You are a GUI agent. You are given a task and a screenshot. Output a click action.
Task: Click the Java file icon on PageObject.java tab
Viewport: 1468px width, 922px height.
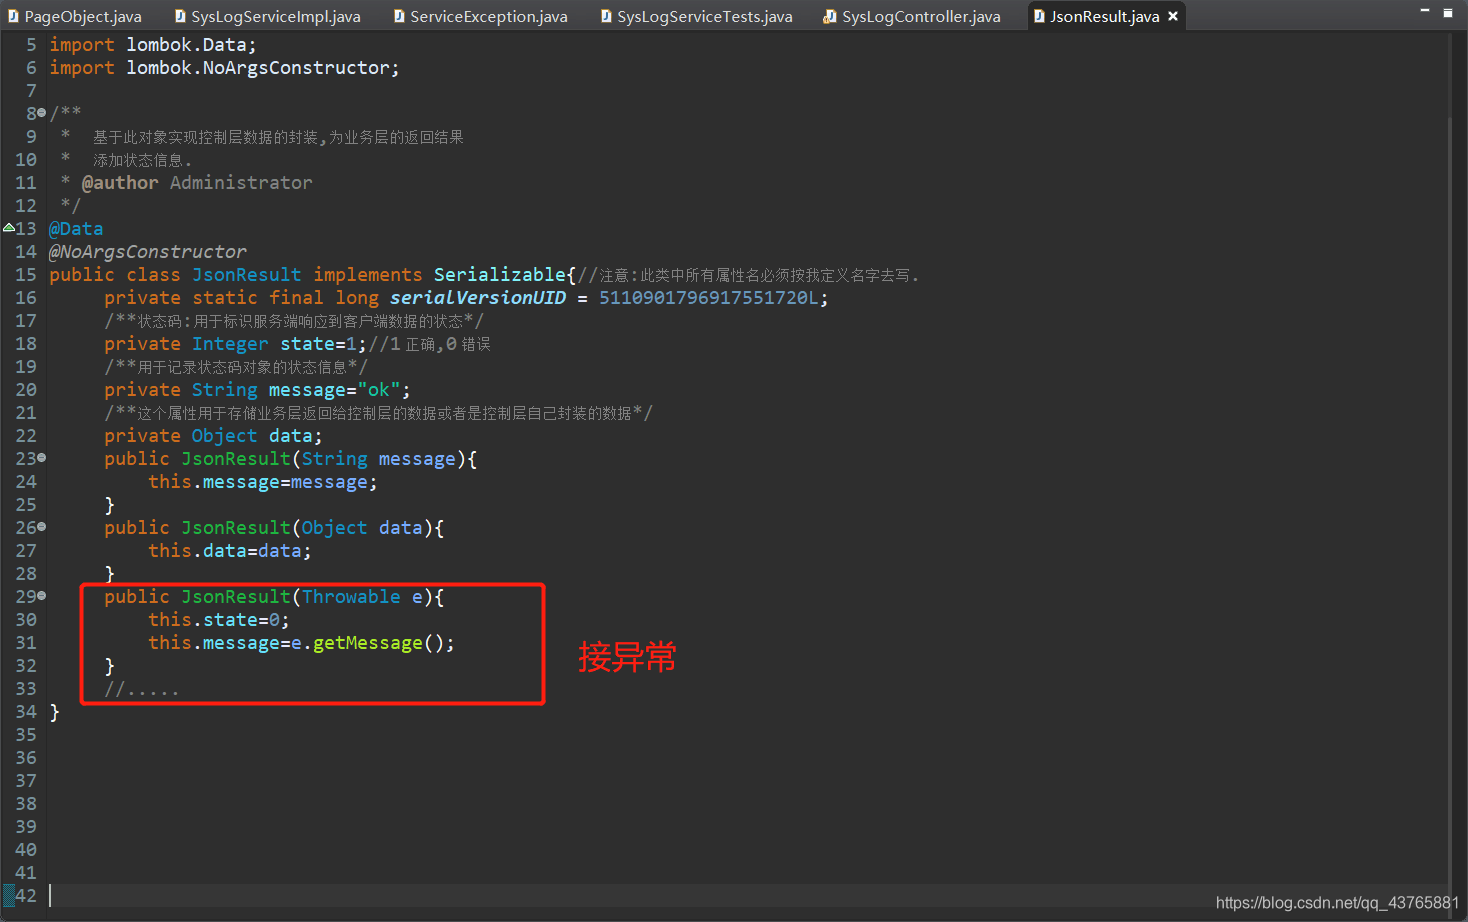[x=14, y=16]
